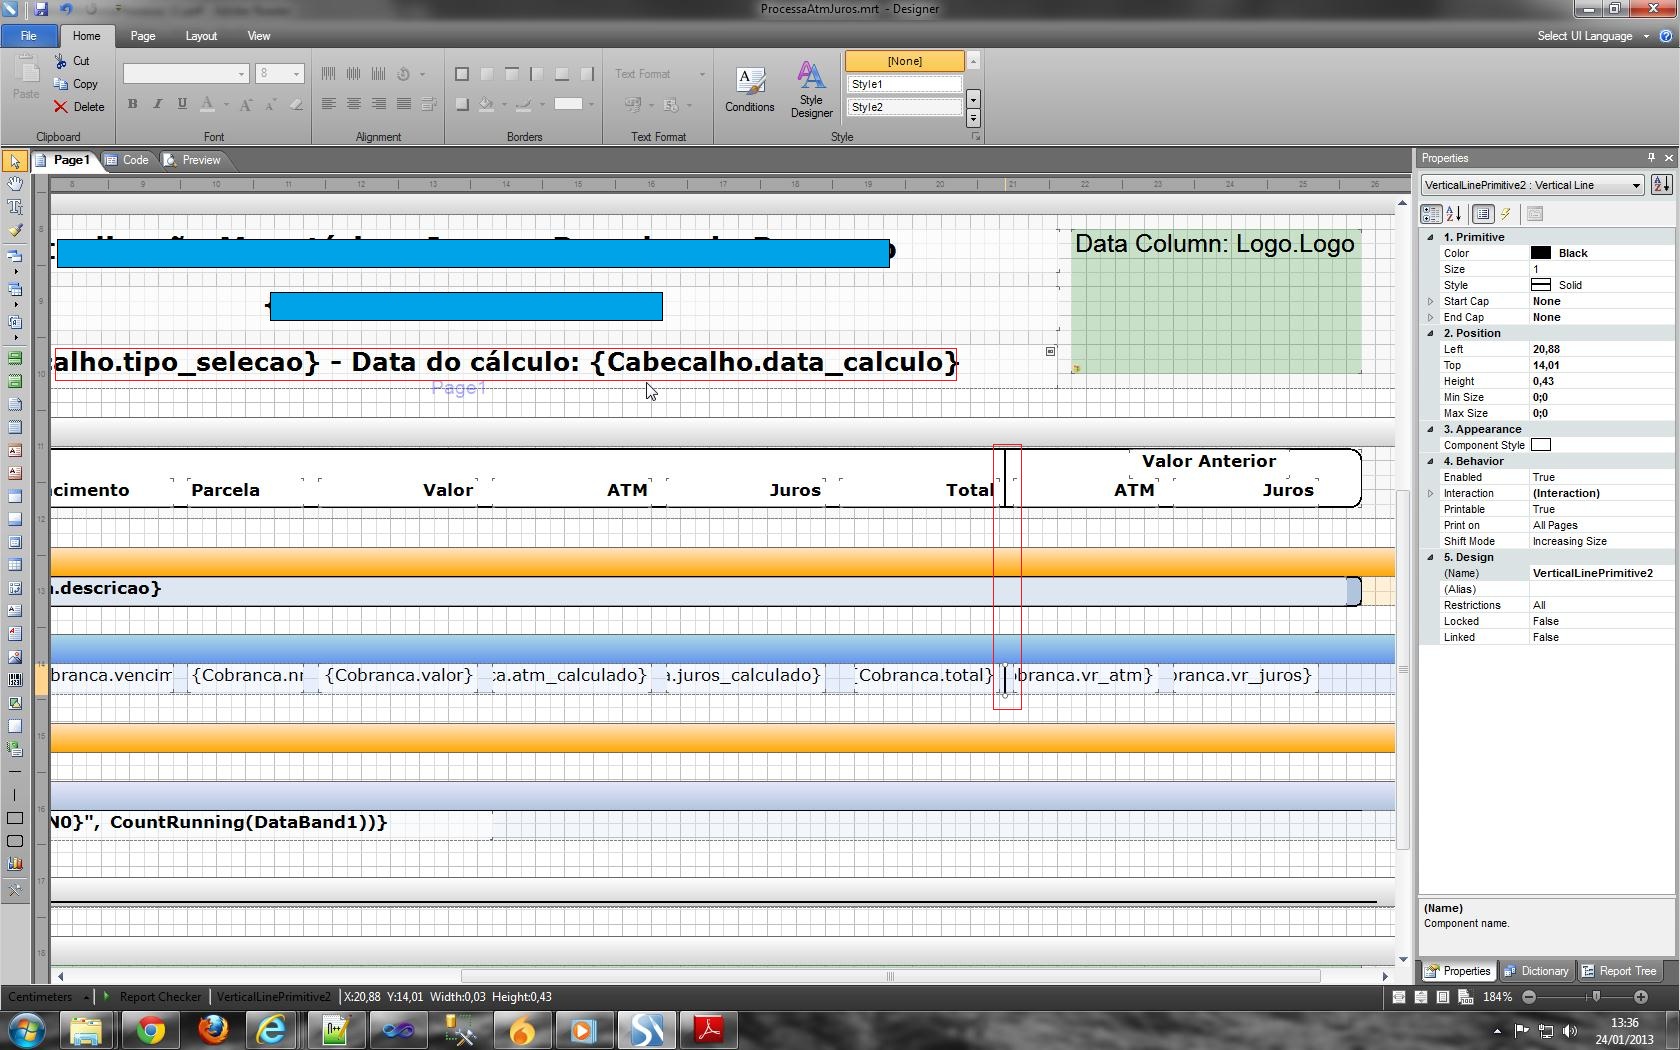Open the component selector dropdown in Properties
This screenshot has width=1680, height=1050.
click(x=1636, y=185)
